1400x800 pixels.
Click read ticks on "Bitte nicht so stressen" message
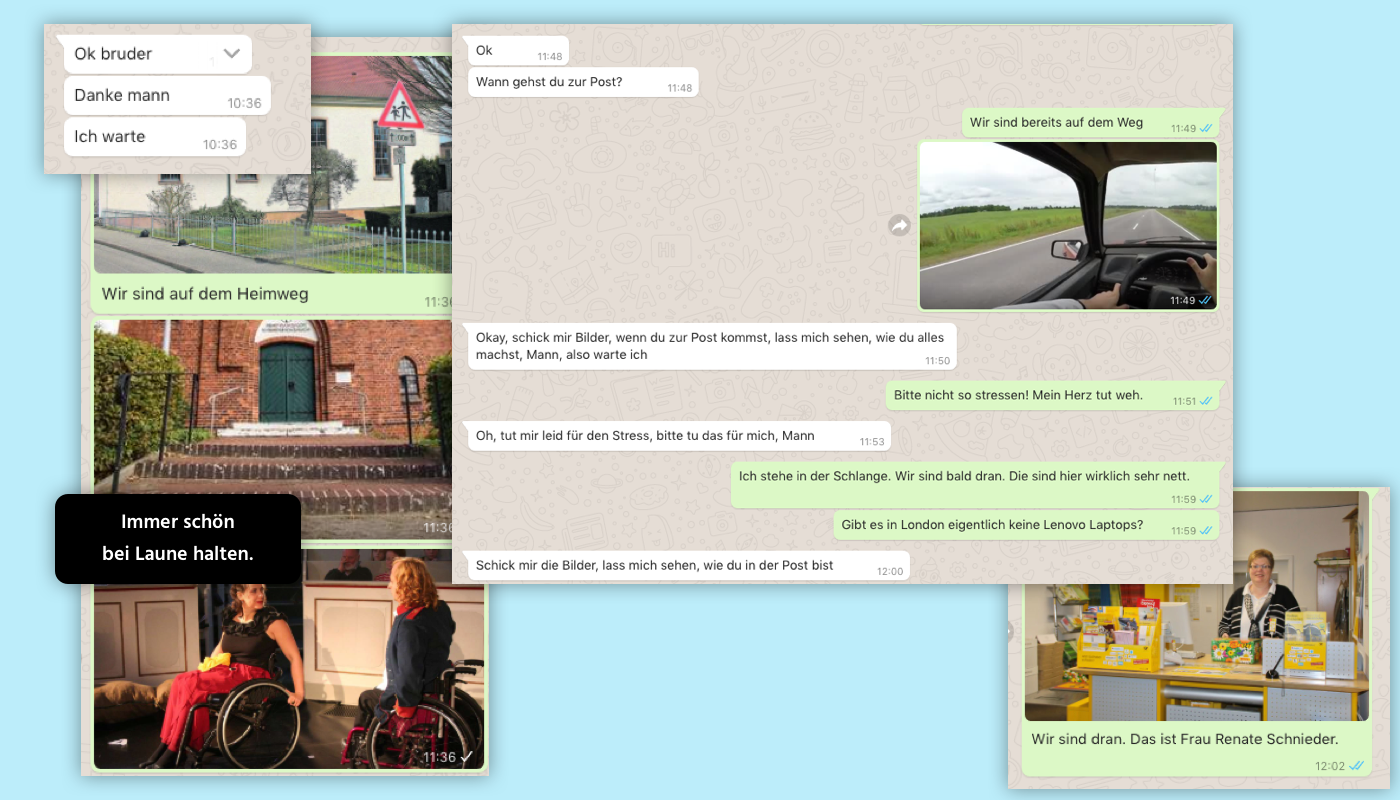(1206, 401)
